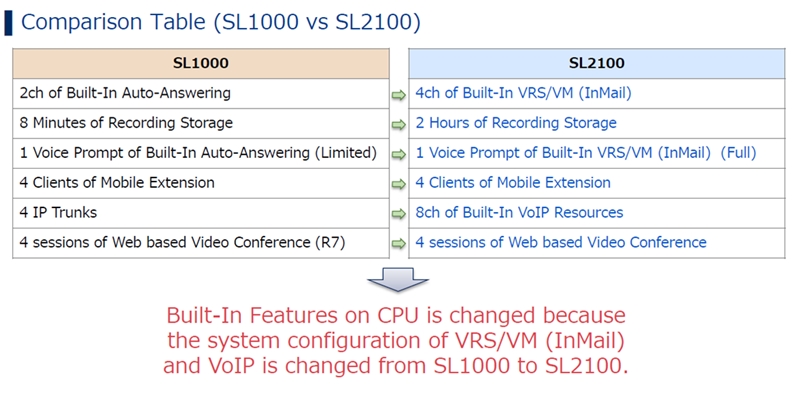Image resolution: width=800 pixels, height=407 pixels.
Task: Select the SL1000 column header
Action: tap(201, 63)
